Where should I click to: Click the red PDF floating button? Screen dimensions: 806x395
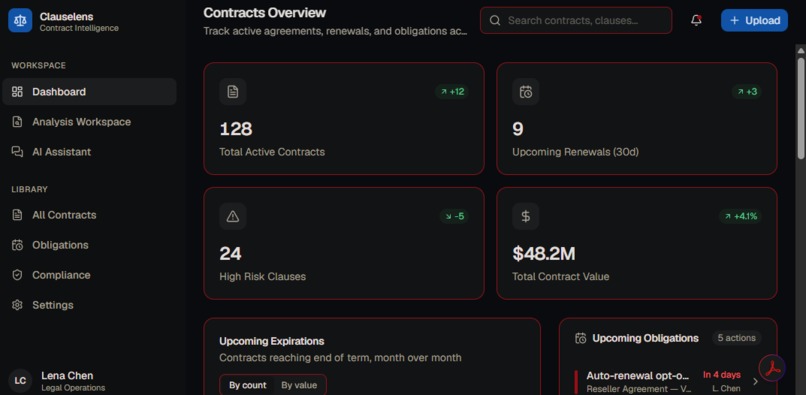pyautogui.click(x=772, y=368)
